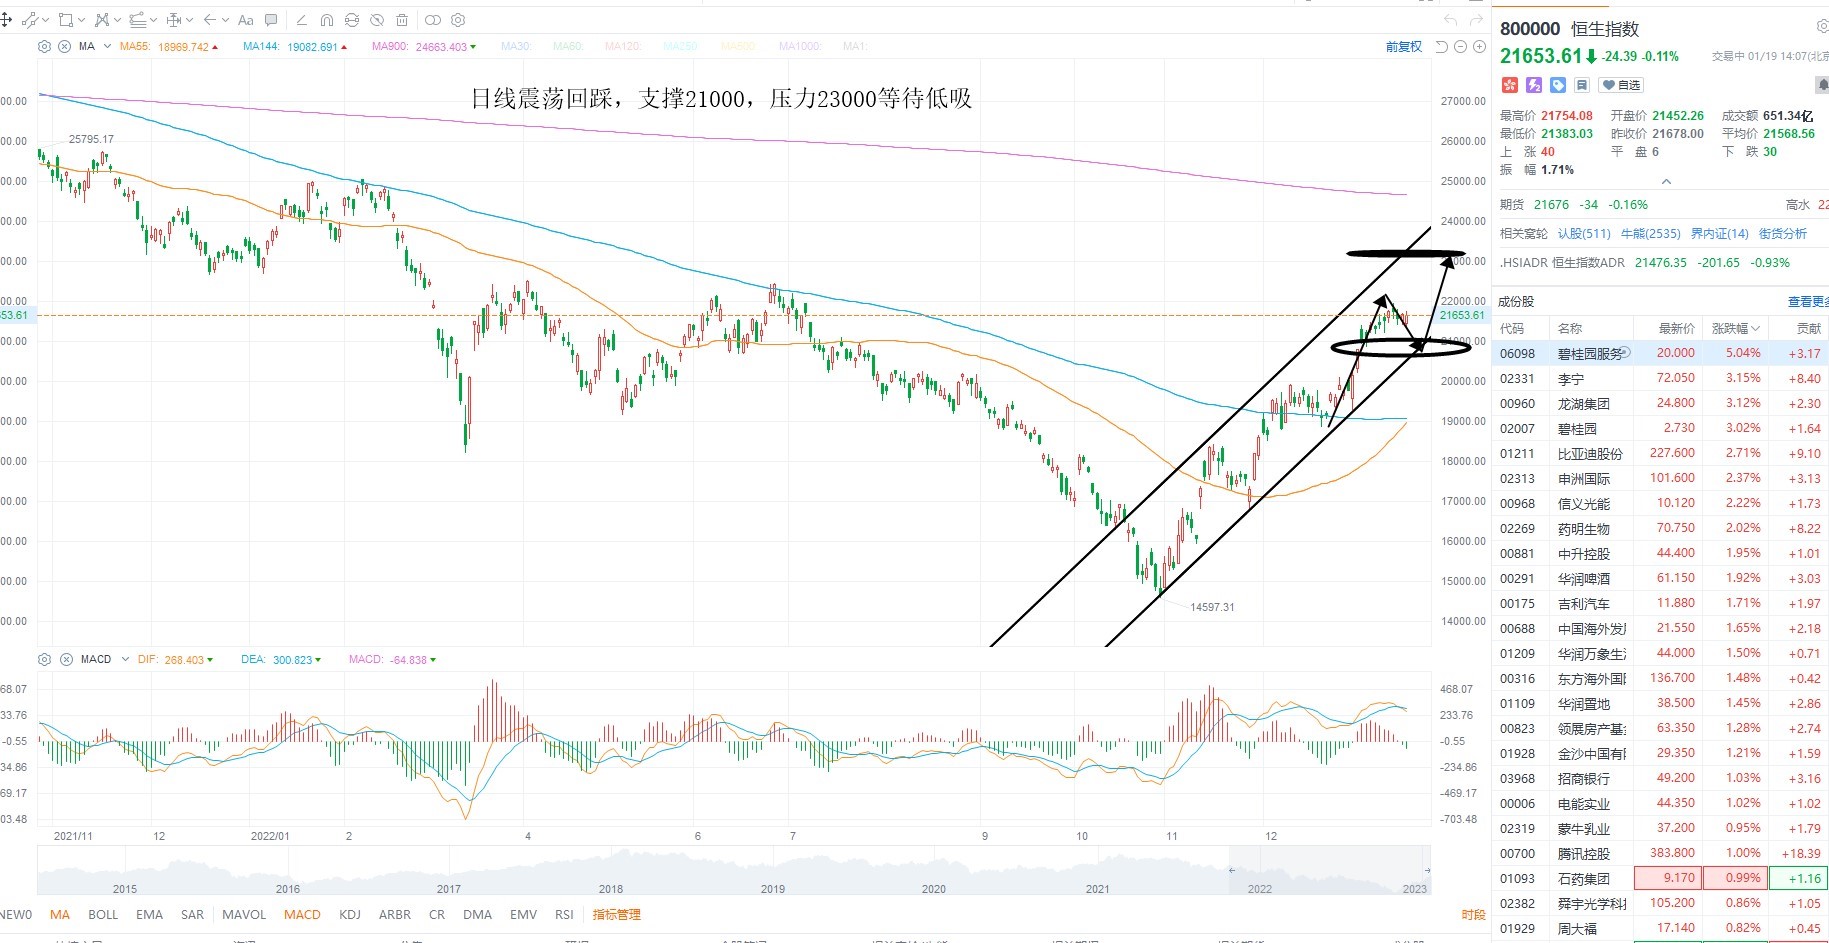Click the price alert bell icon
Image resolution: width=1829 pixels, height=943 pixels.
pos(1822,85)
